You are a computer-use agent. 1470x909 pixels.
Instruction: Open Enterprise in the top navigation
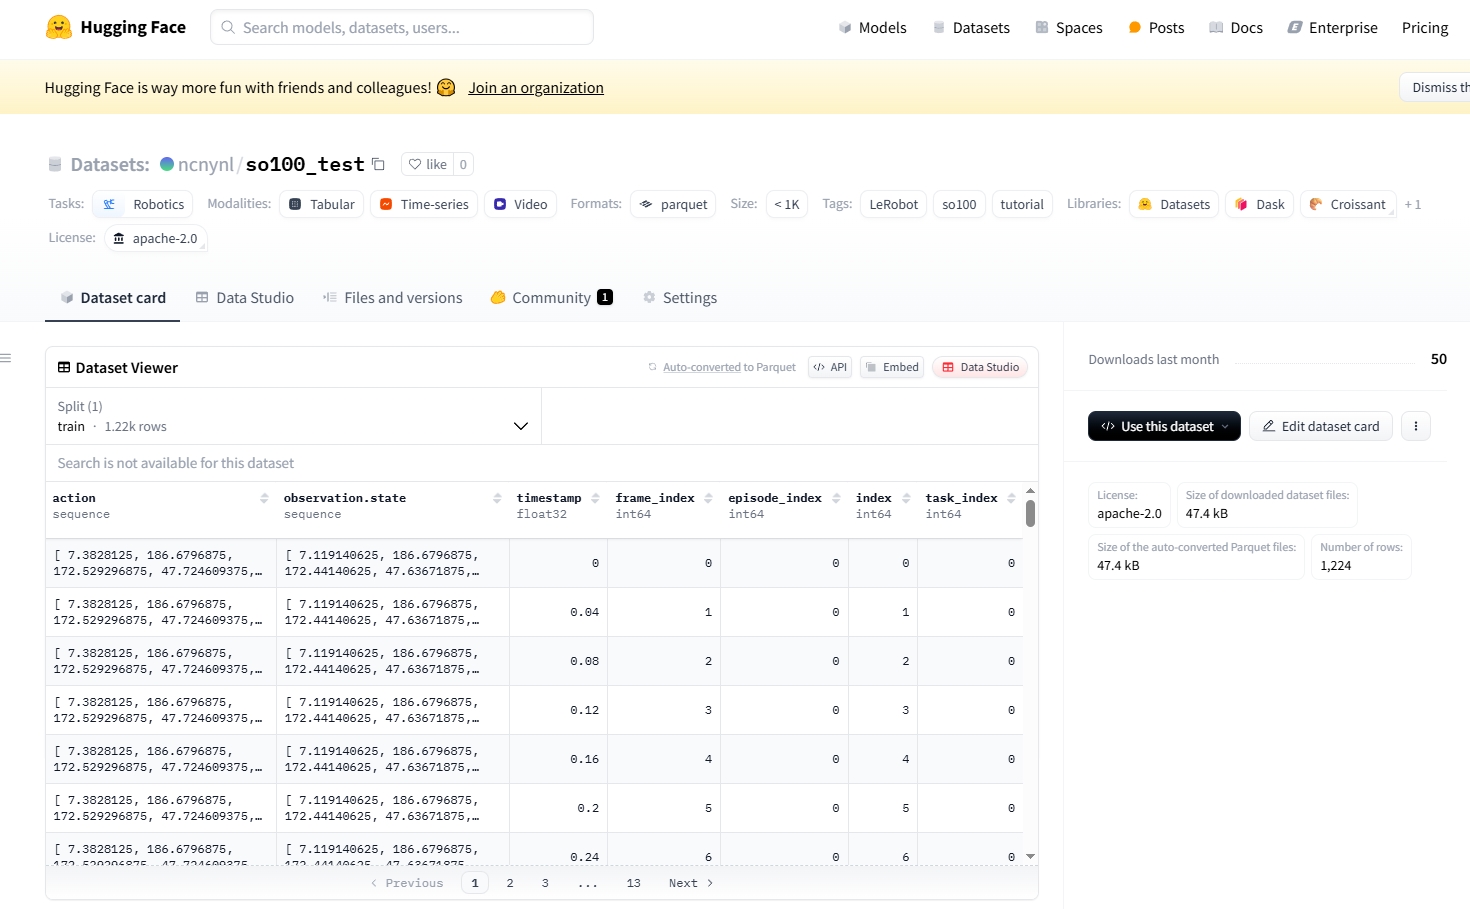pyautogui.click(x=1333, y=28)
